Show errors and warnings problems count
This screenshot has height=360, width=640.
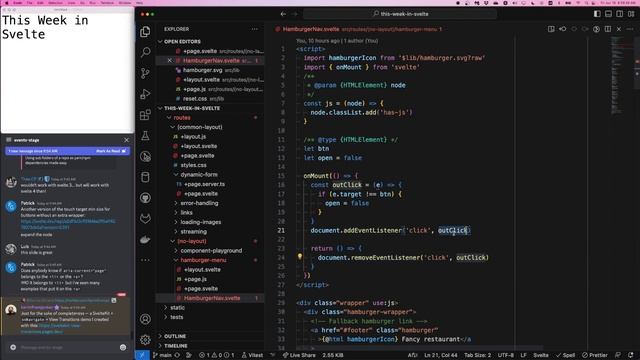(216, 355)
